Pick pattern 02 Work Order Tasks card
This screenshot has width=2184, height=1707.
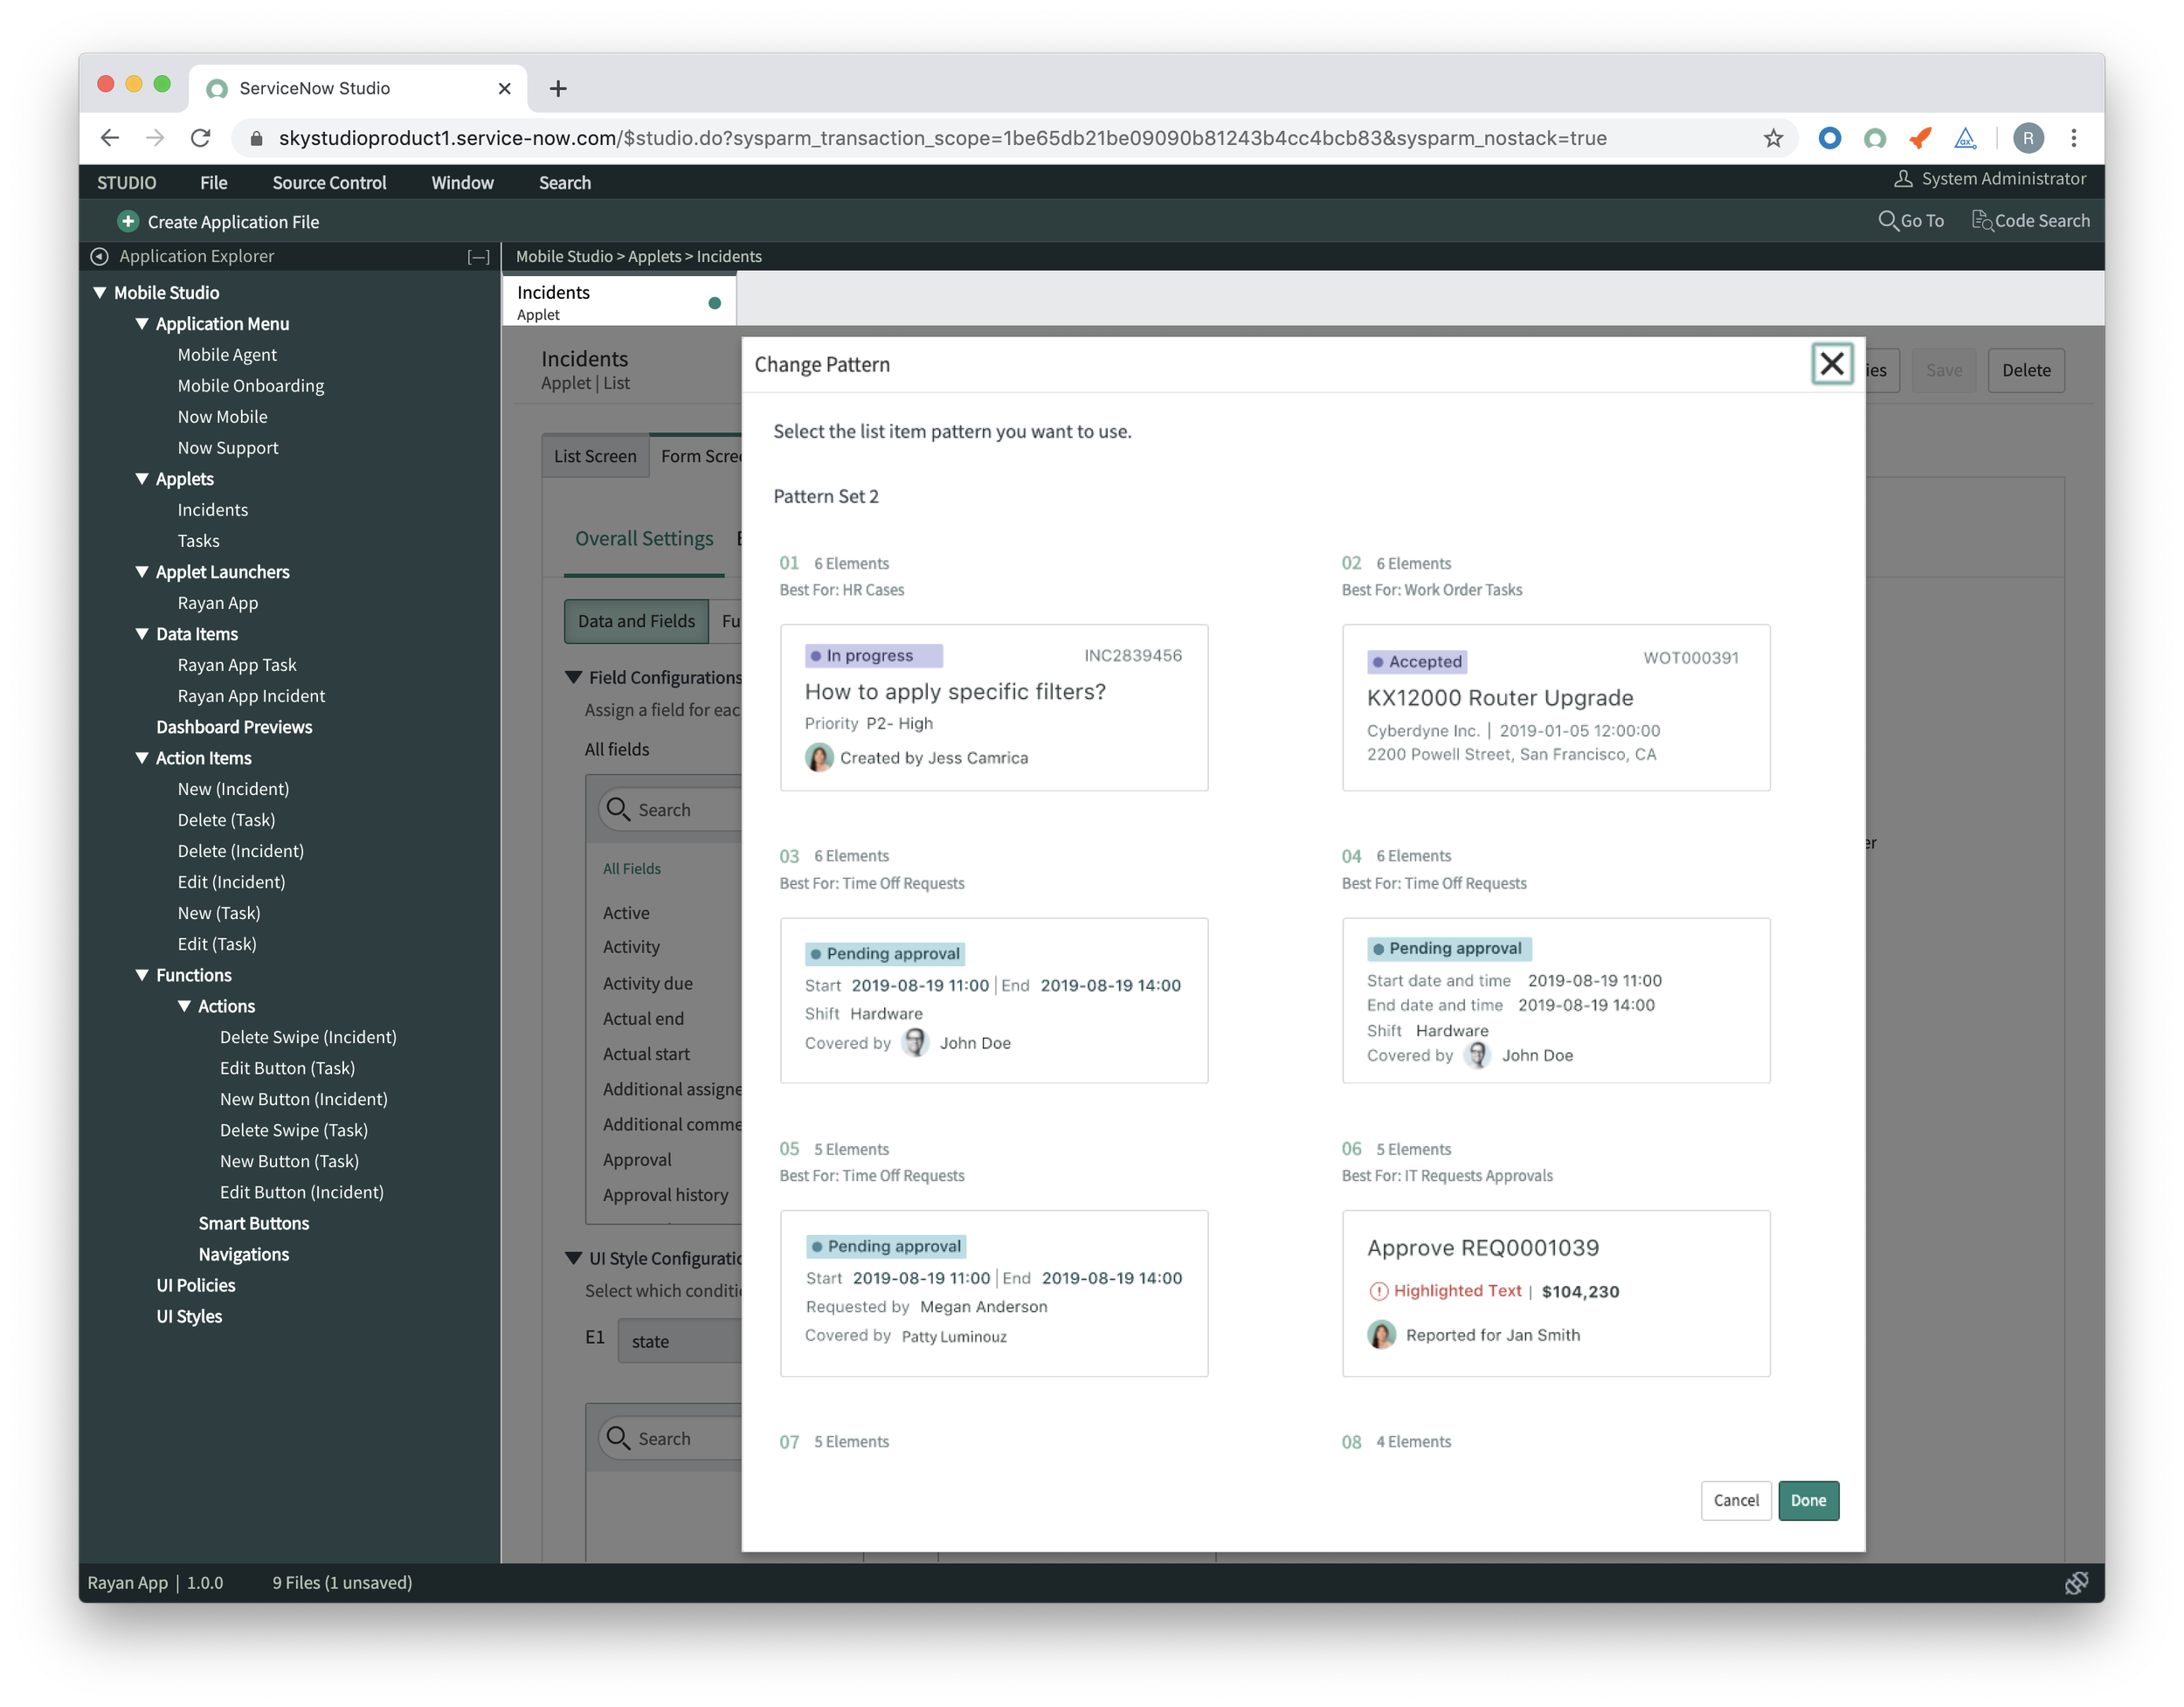coord(1555,707)
